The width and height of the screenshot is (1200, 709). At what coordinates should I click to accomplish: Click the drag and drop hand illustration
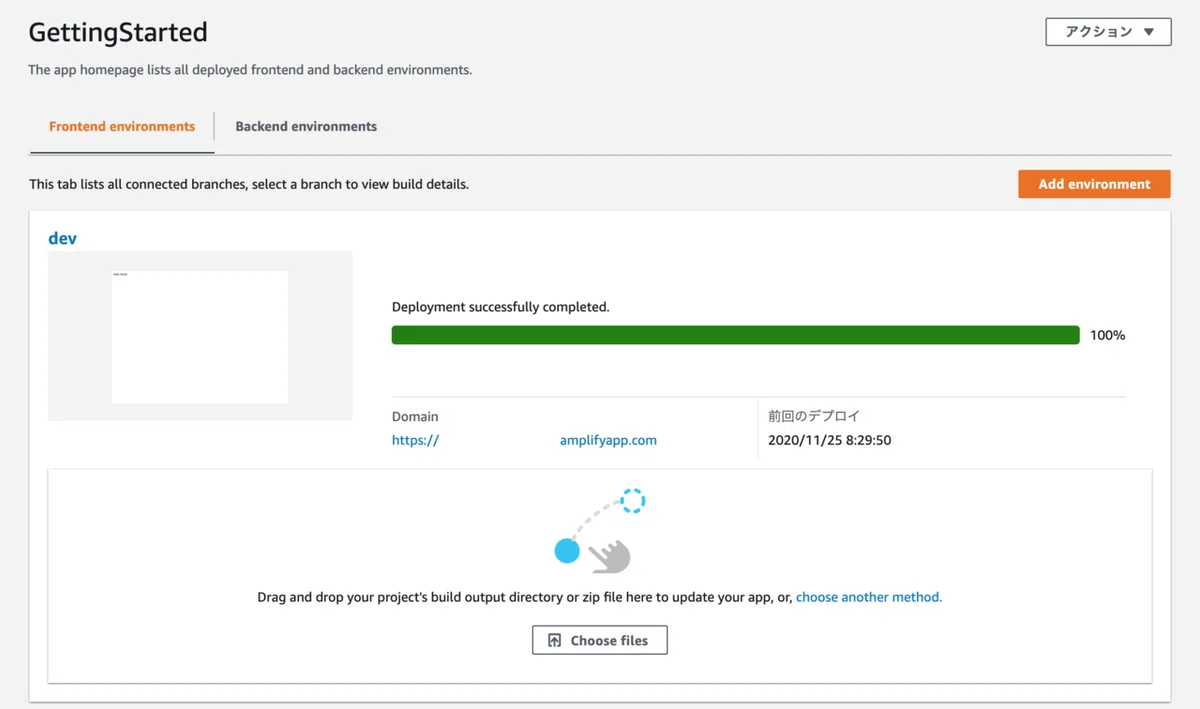pyautogui.click(x=599, y=531)
